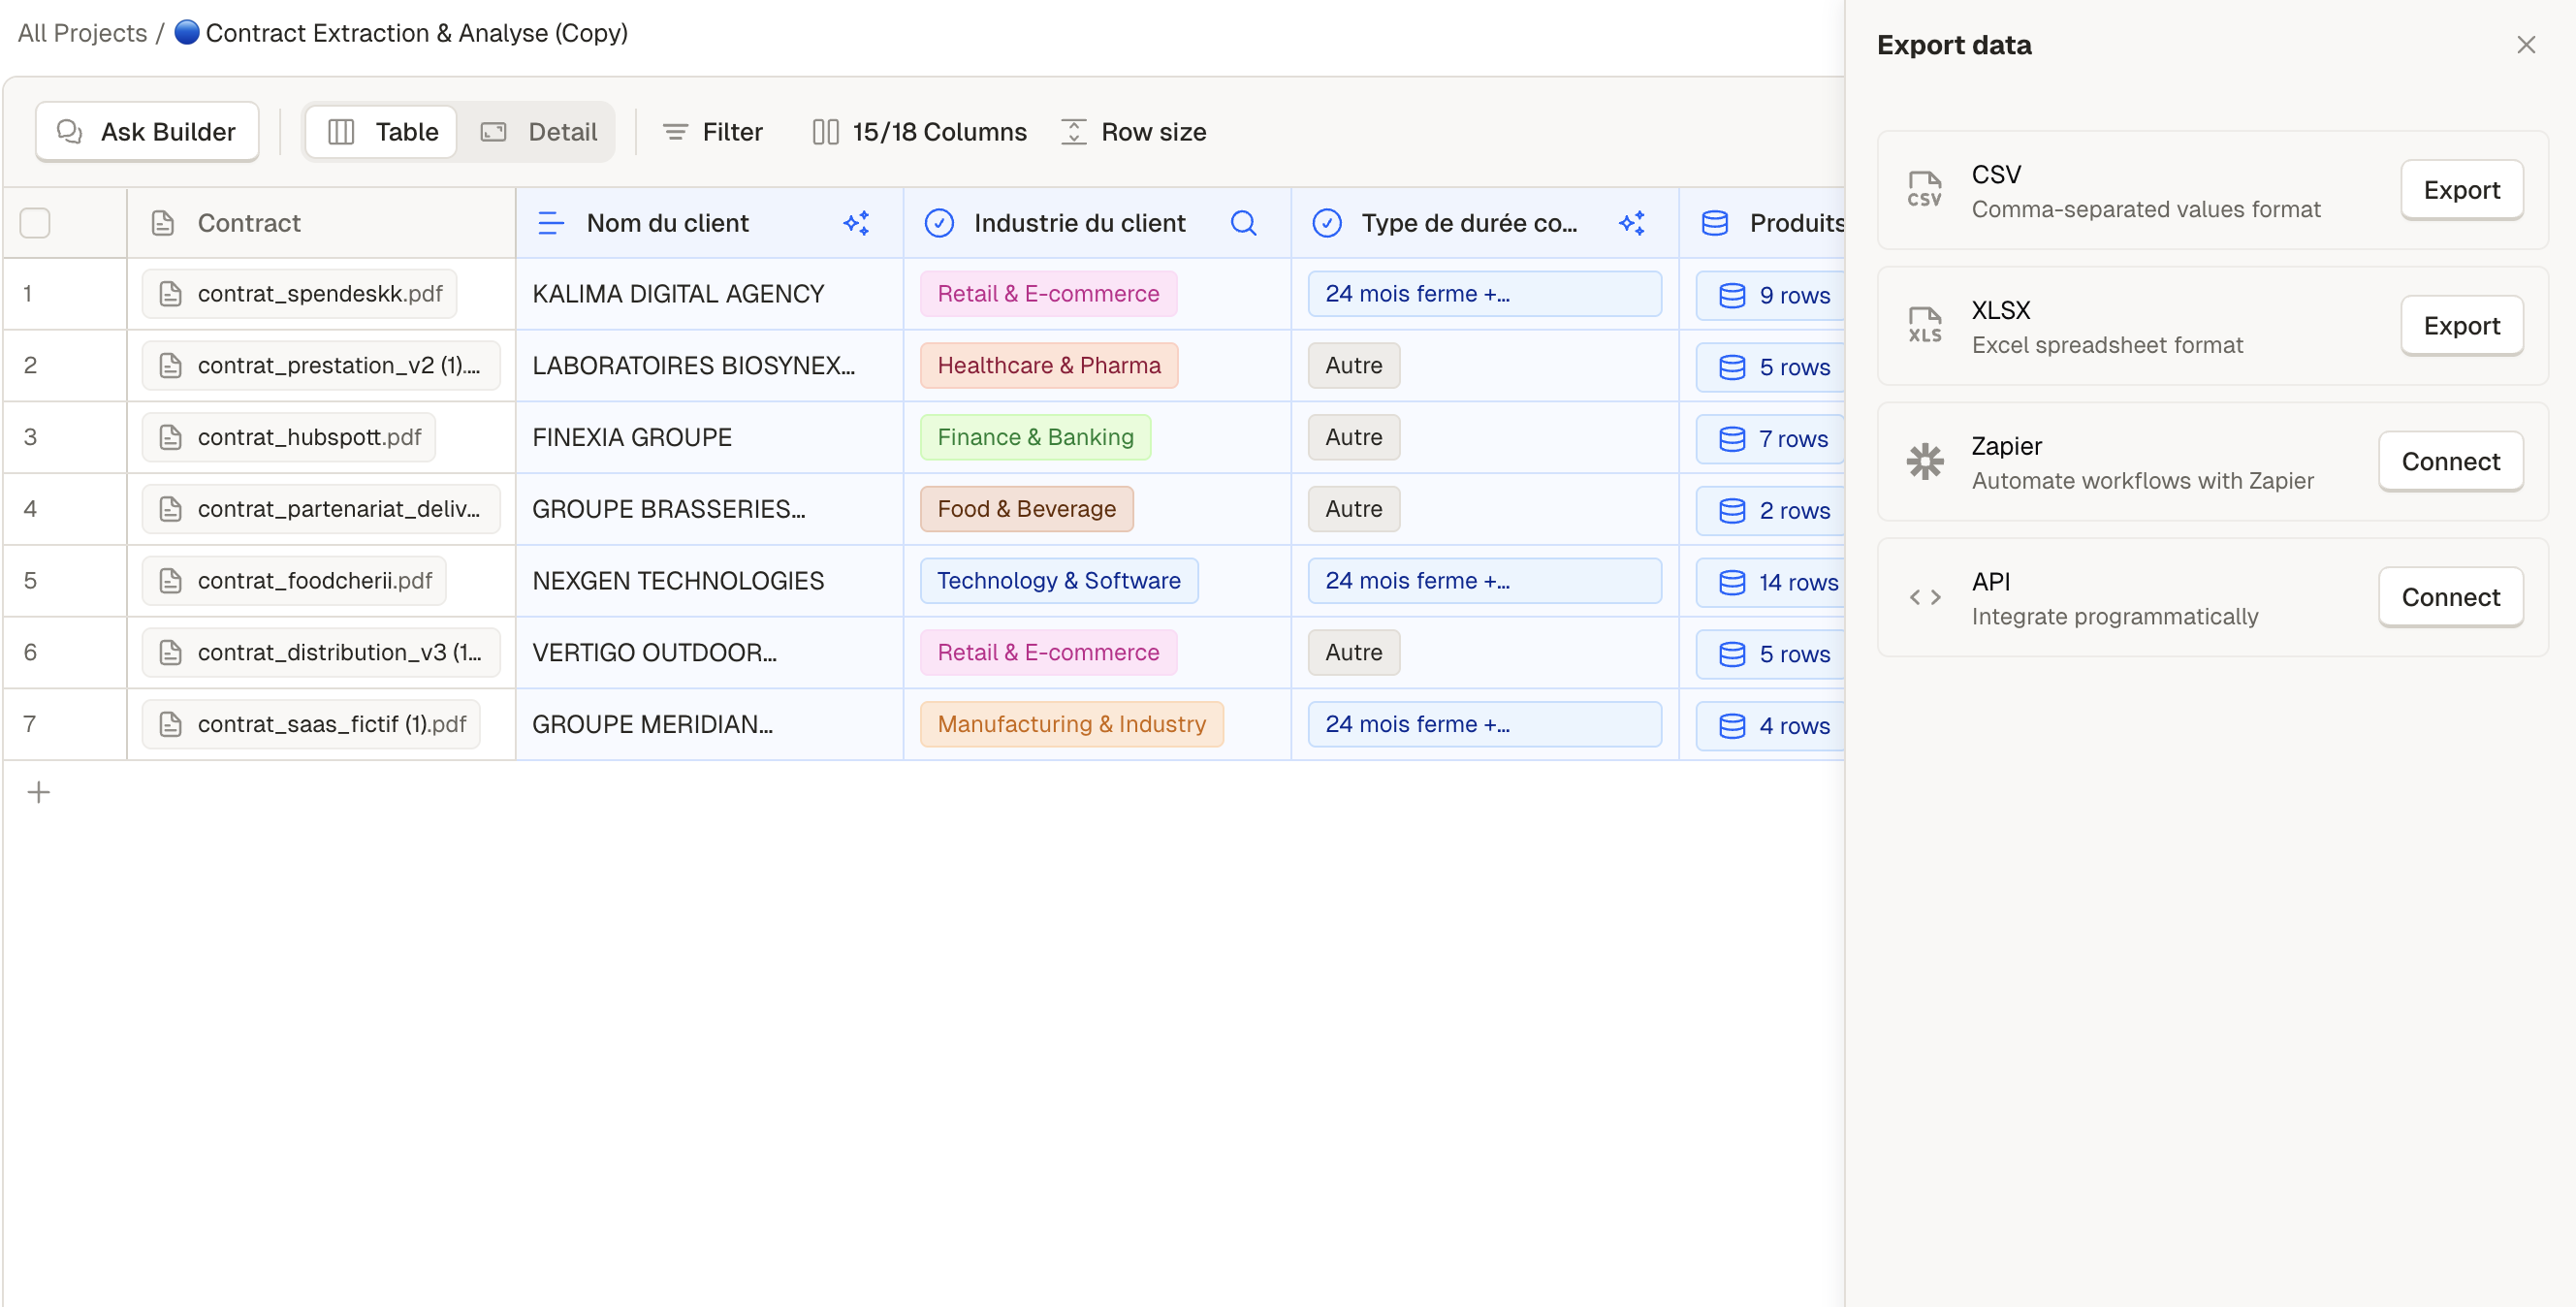Click the database icon in Produits column header

1714,223
